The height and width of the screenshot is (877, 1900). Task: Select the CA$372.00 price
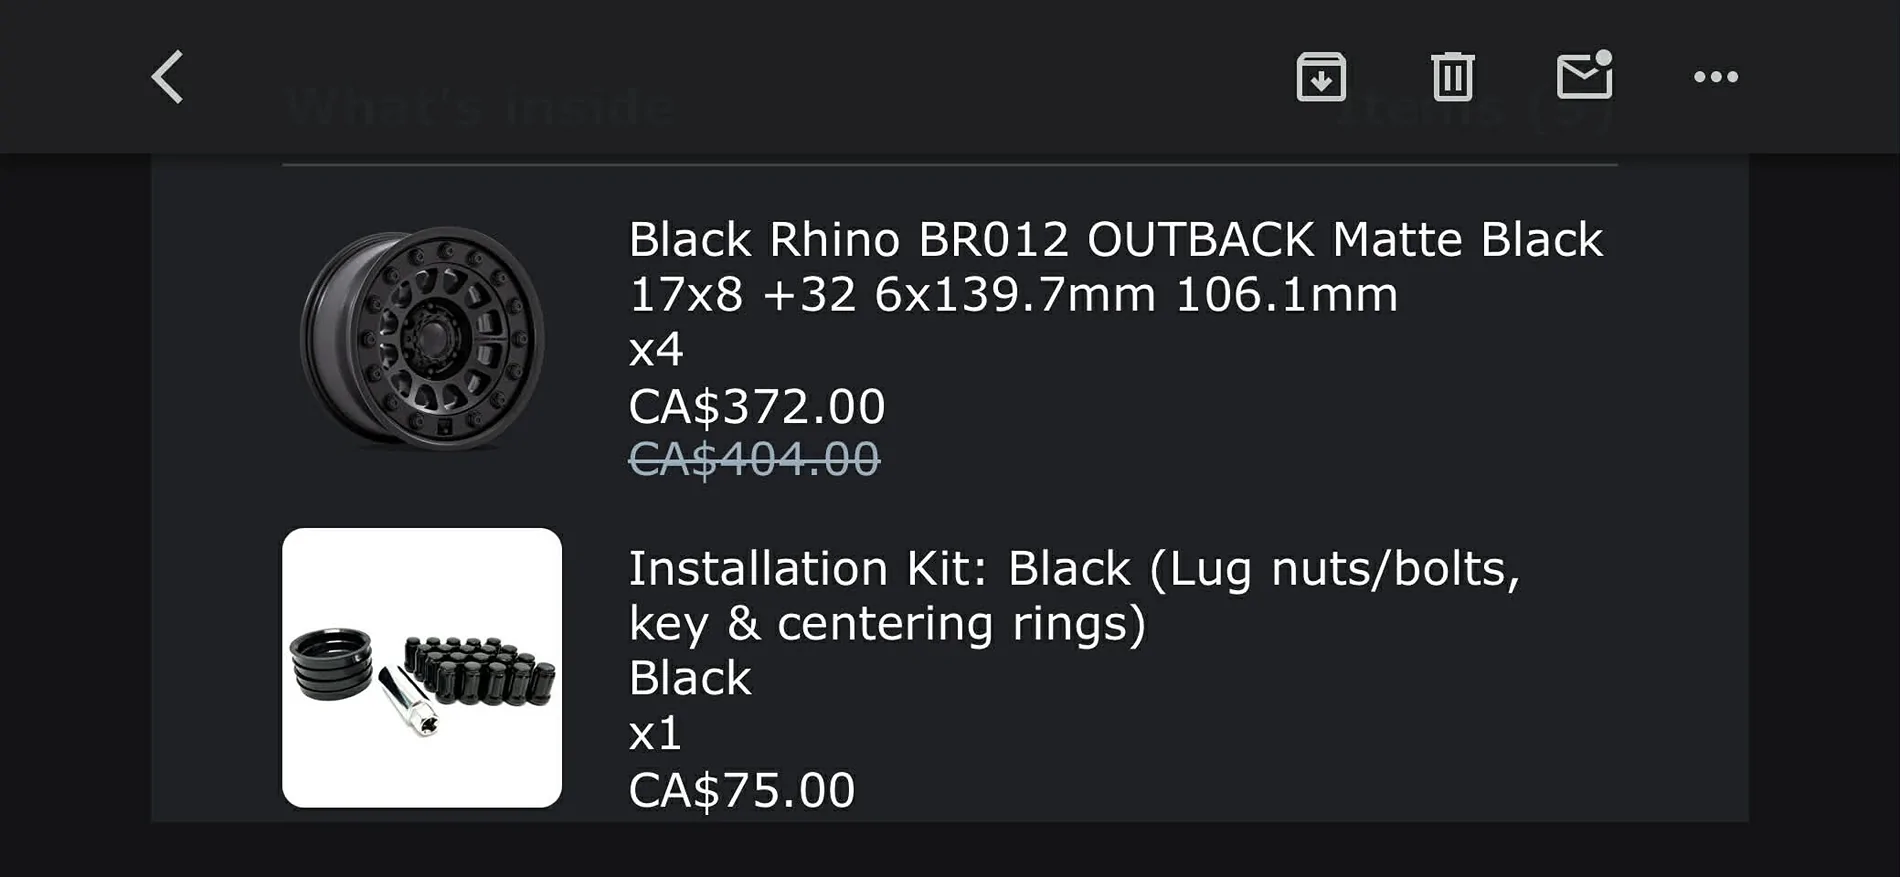tap(755, 405)
